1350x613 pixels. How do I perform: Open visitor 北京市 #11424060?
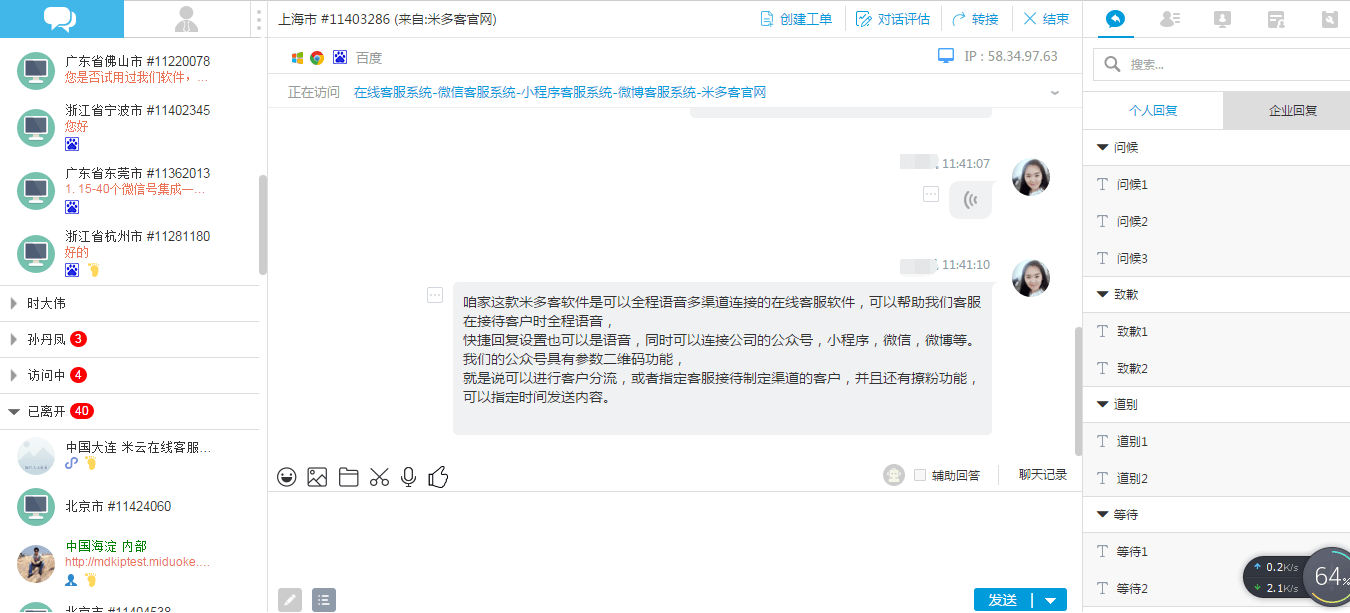click(x=129, y=506)
